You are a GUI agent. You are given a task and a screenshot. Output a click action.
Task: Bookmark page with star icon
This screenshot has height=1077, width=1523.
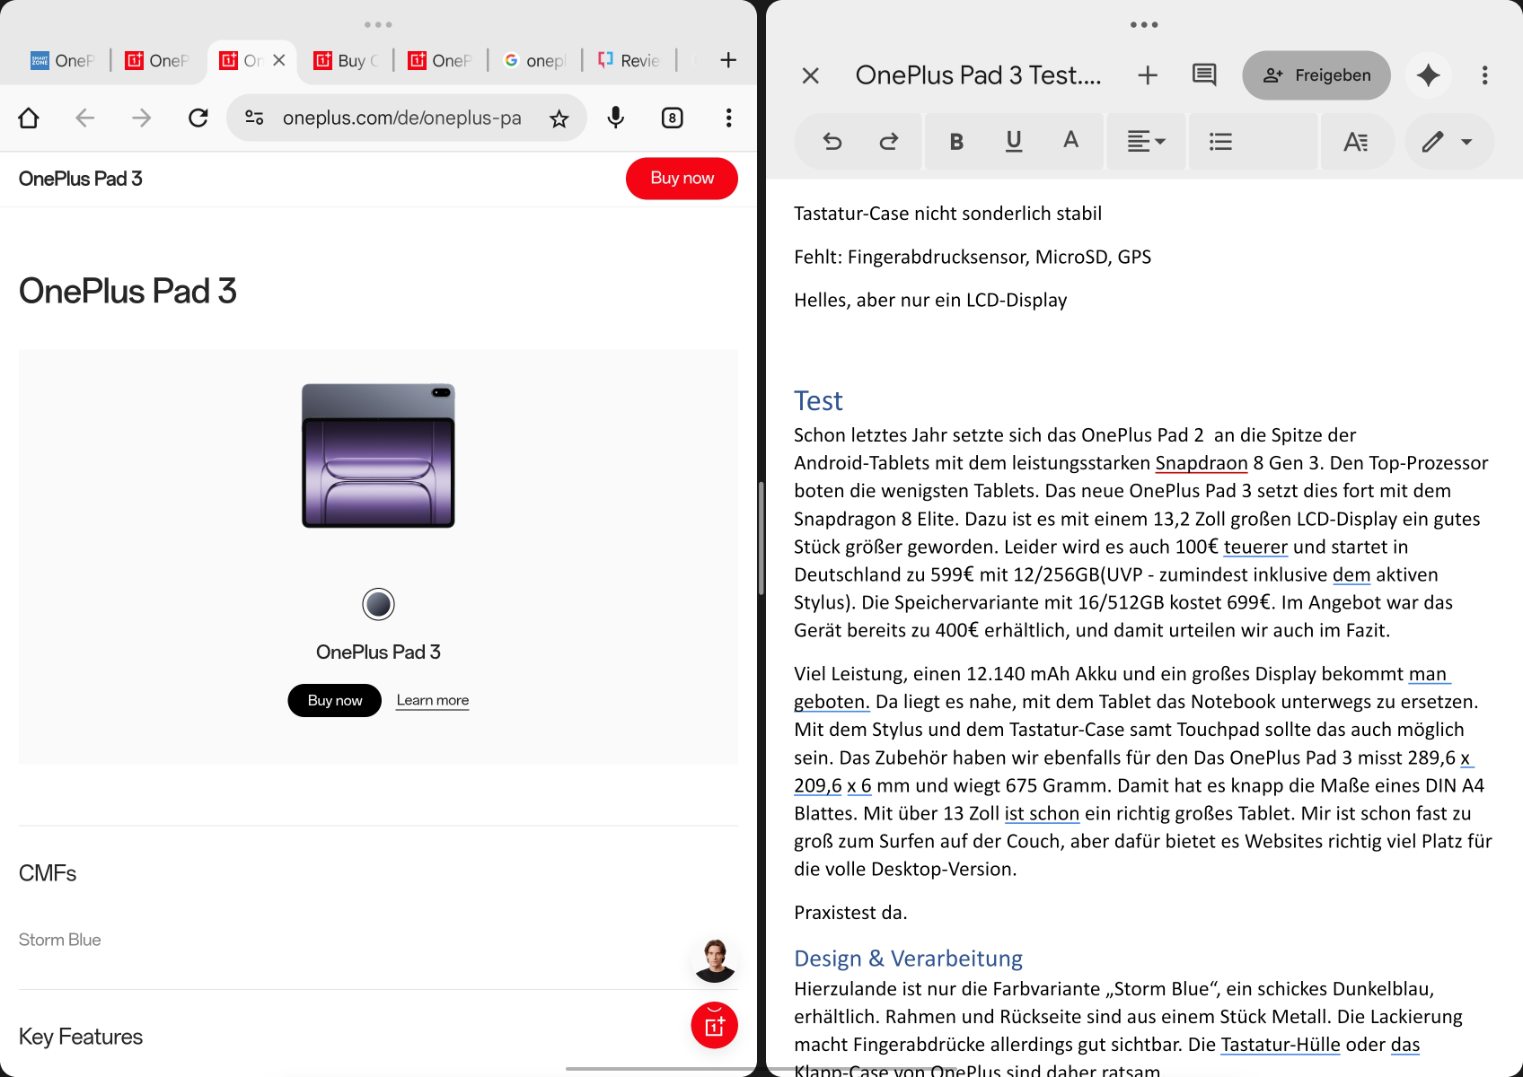coord(559,119)
